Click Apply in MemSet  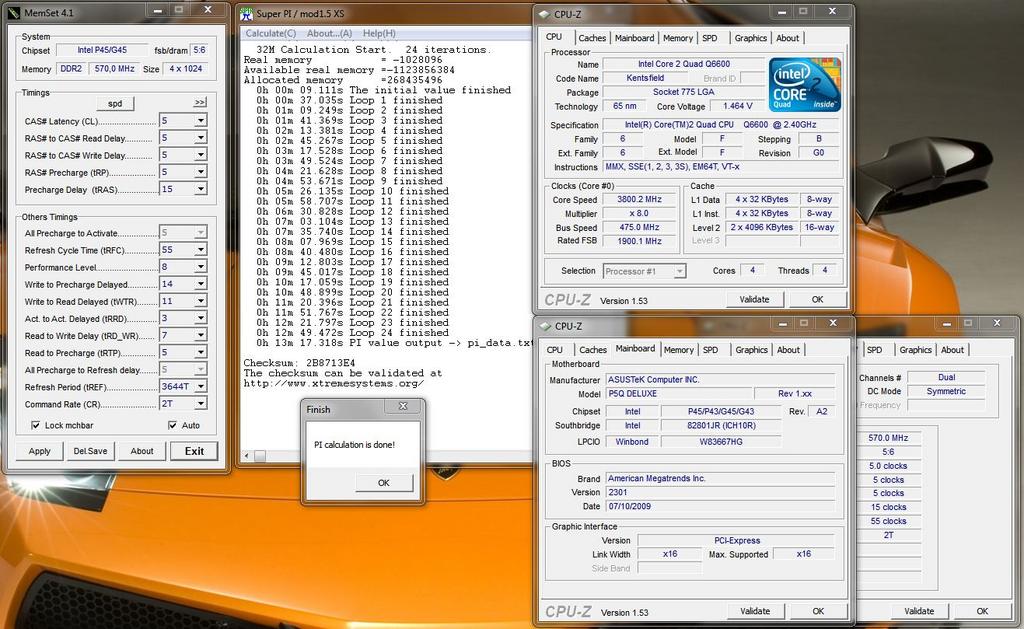[39, 451]
